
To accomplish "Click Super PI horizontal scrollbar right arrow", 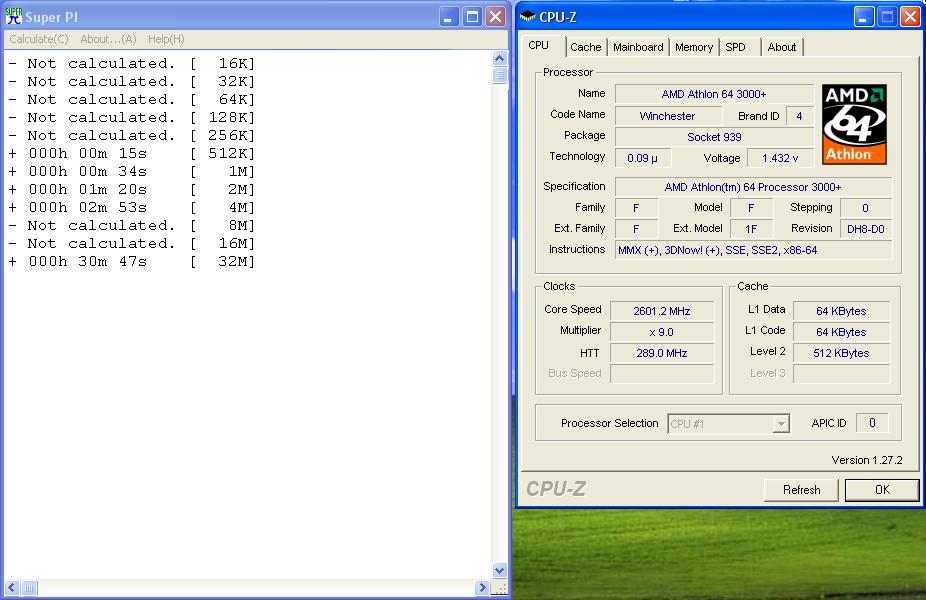I will point(482,588).
